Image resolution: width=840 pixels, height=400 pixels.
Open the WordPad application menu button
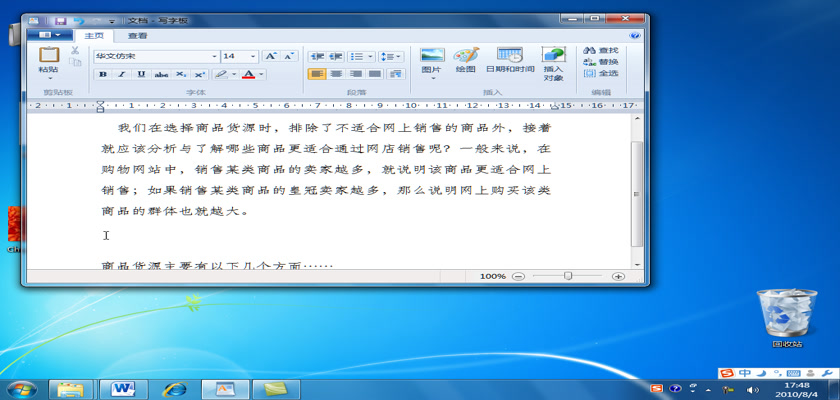coord(49,35)
